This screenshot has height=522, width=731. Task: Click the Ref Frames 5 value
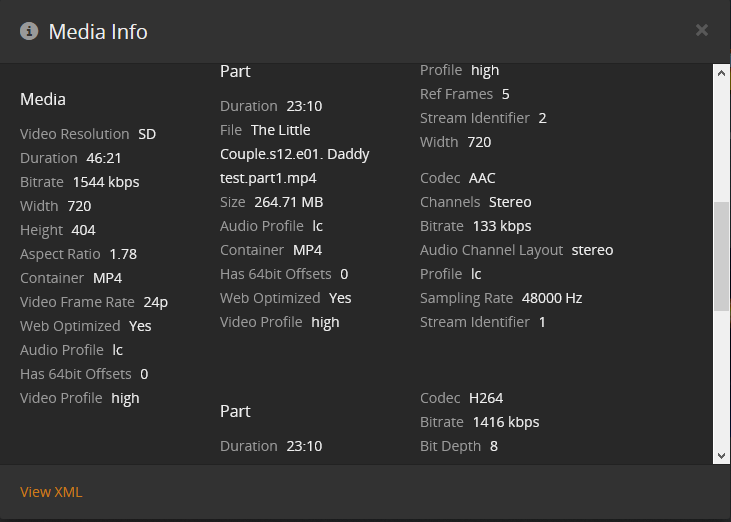point(506,94)
